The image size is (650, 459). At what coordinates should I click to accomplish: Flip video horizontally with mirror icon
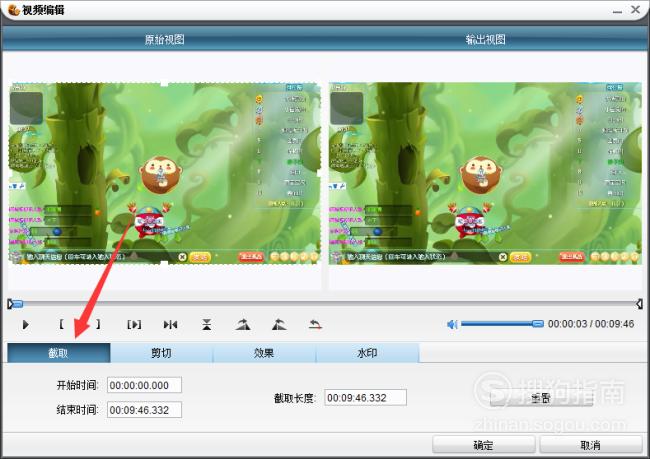[170, 325]
